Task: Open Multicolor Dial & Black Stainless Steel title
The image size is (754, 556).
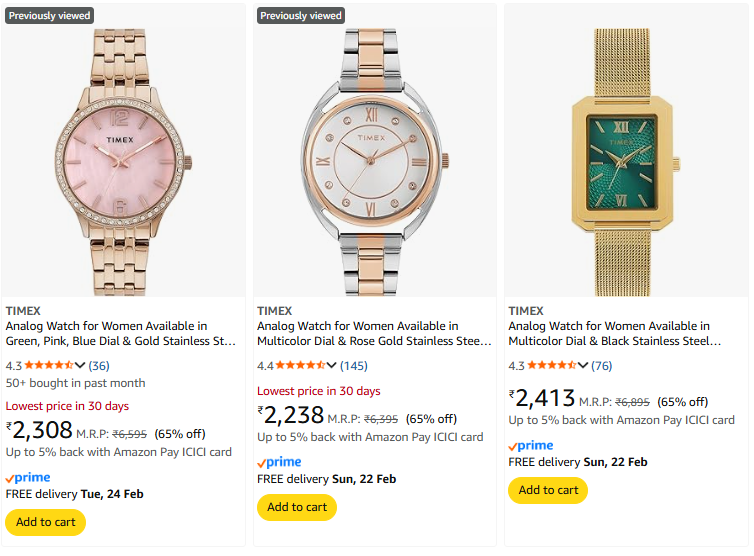Action: point(614,334)
